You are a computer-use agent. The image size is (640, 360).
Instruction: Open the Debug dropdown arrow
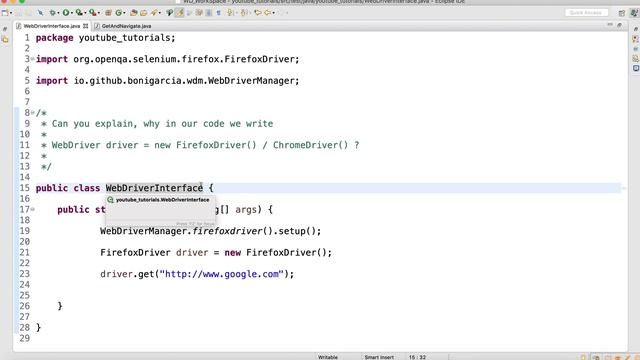point(58,13)
